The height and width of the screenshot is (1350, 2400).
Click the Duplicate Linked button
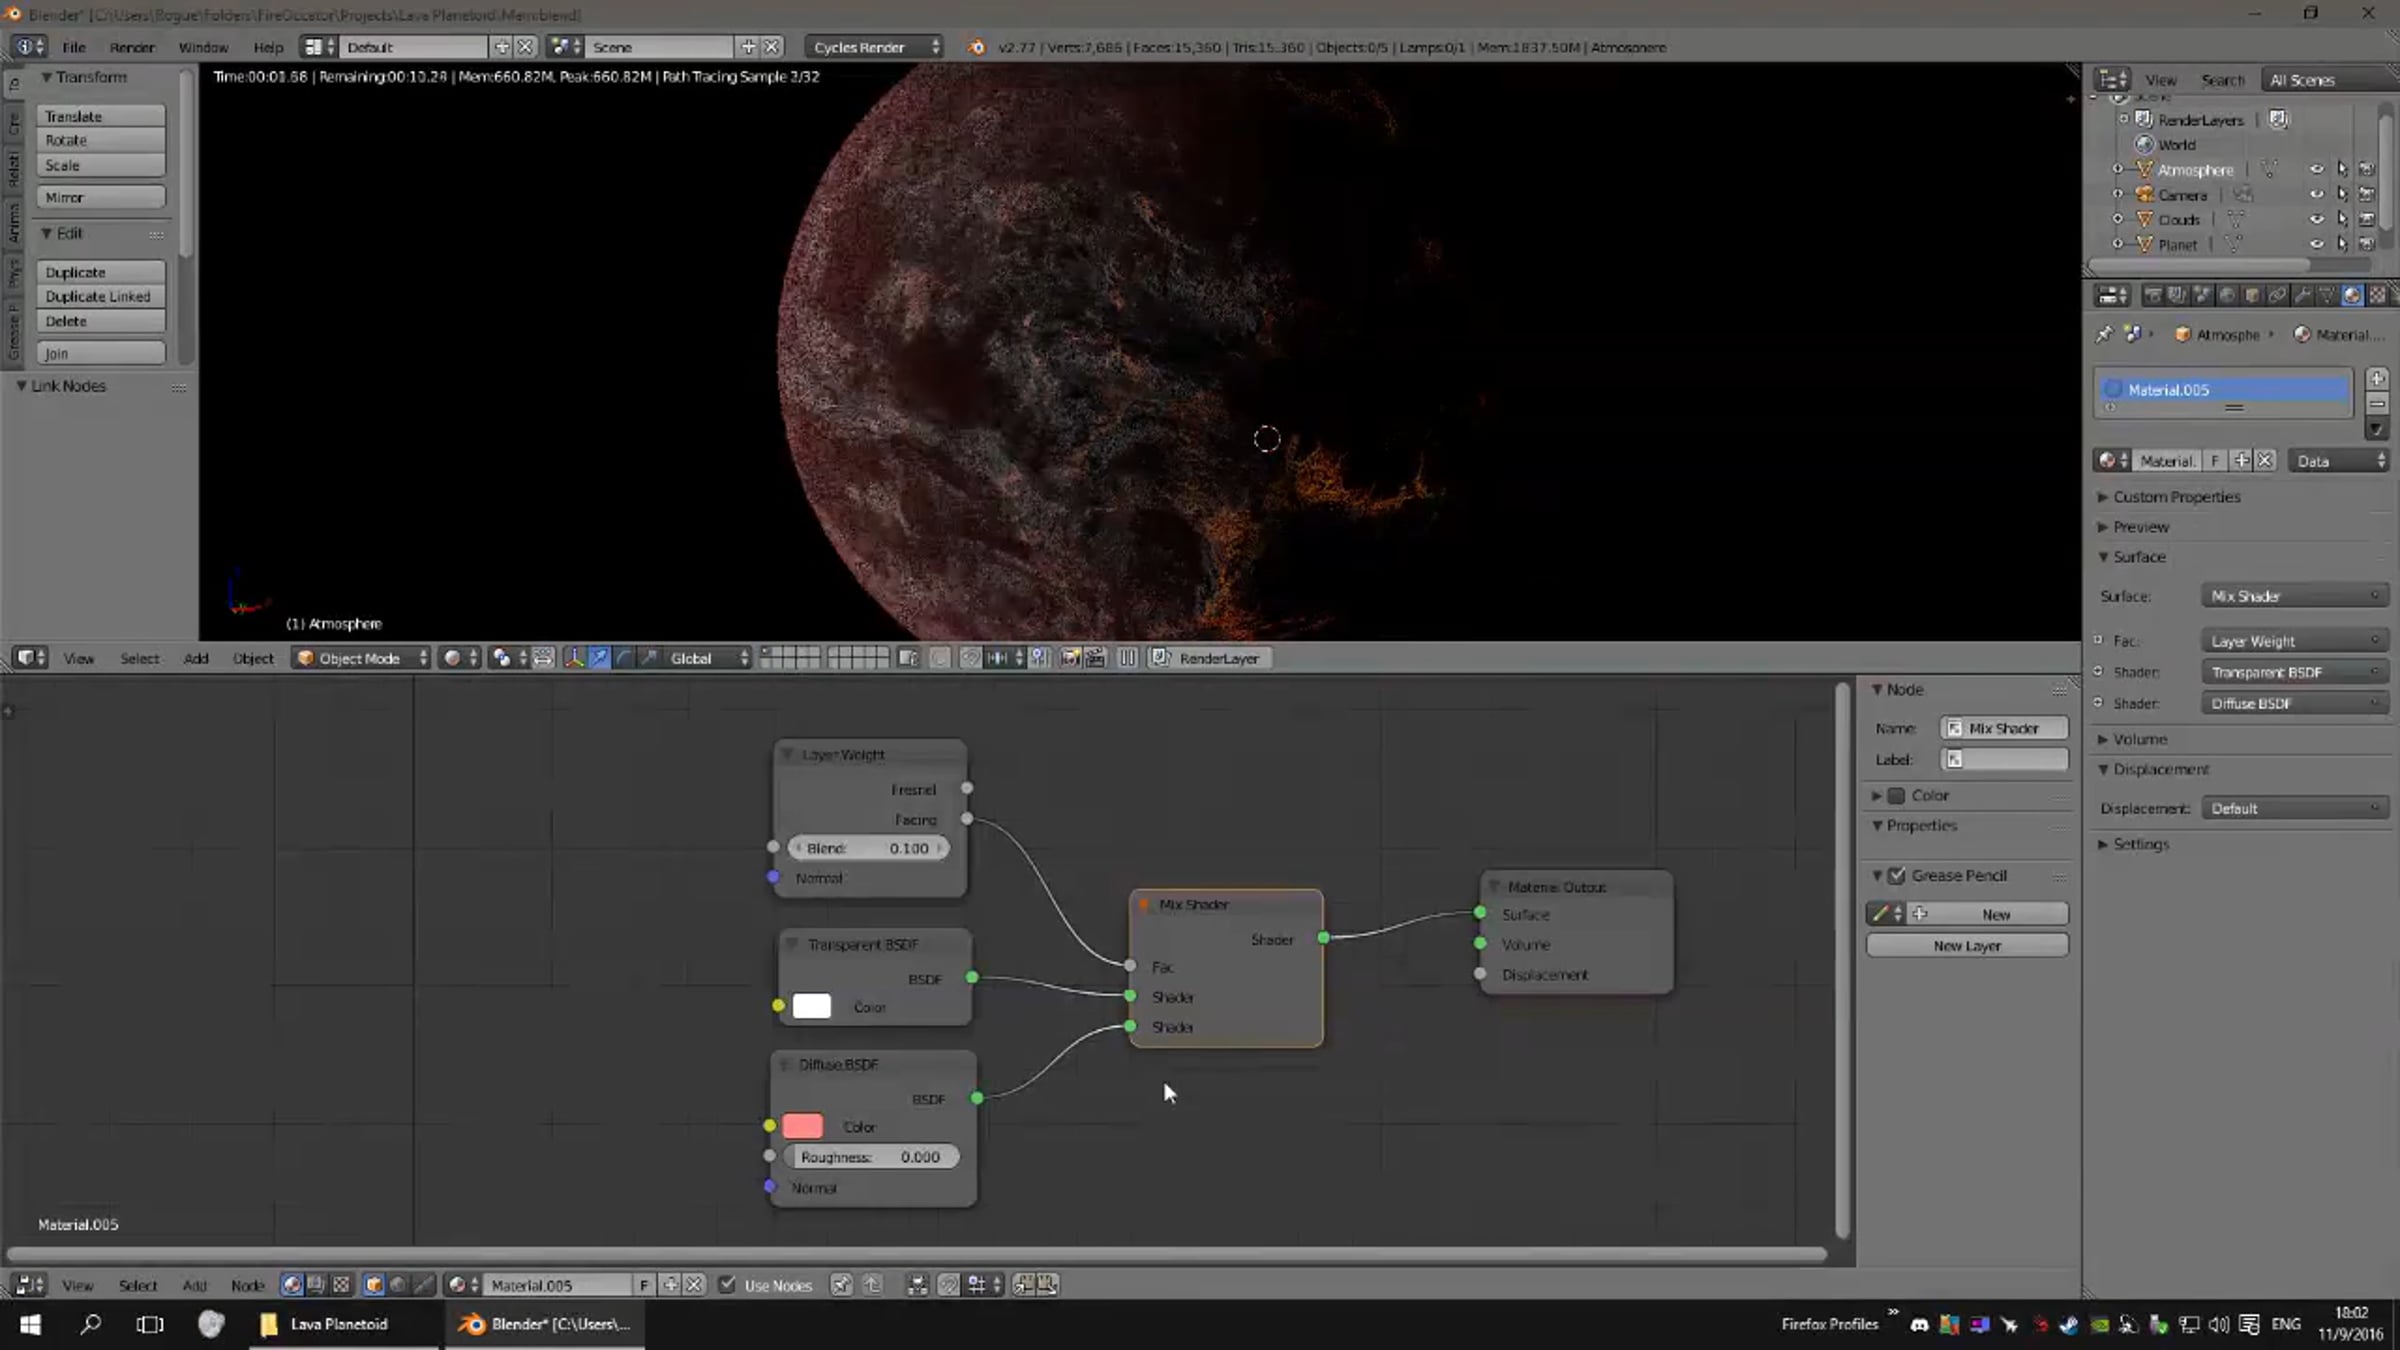click(x=99, y=297)
